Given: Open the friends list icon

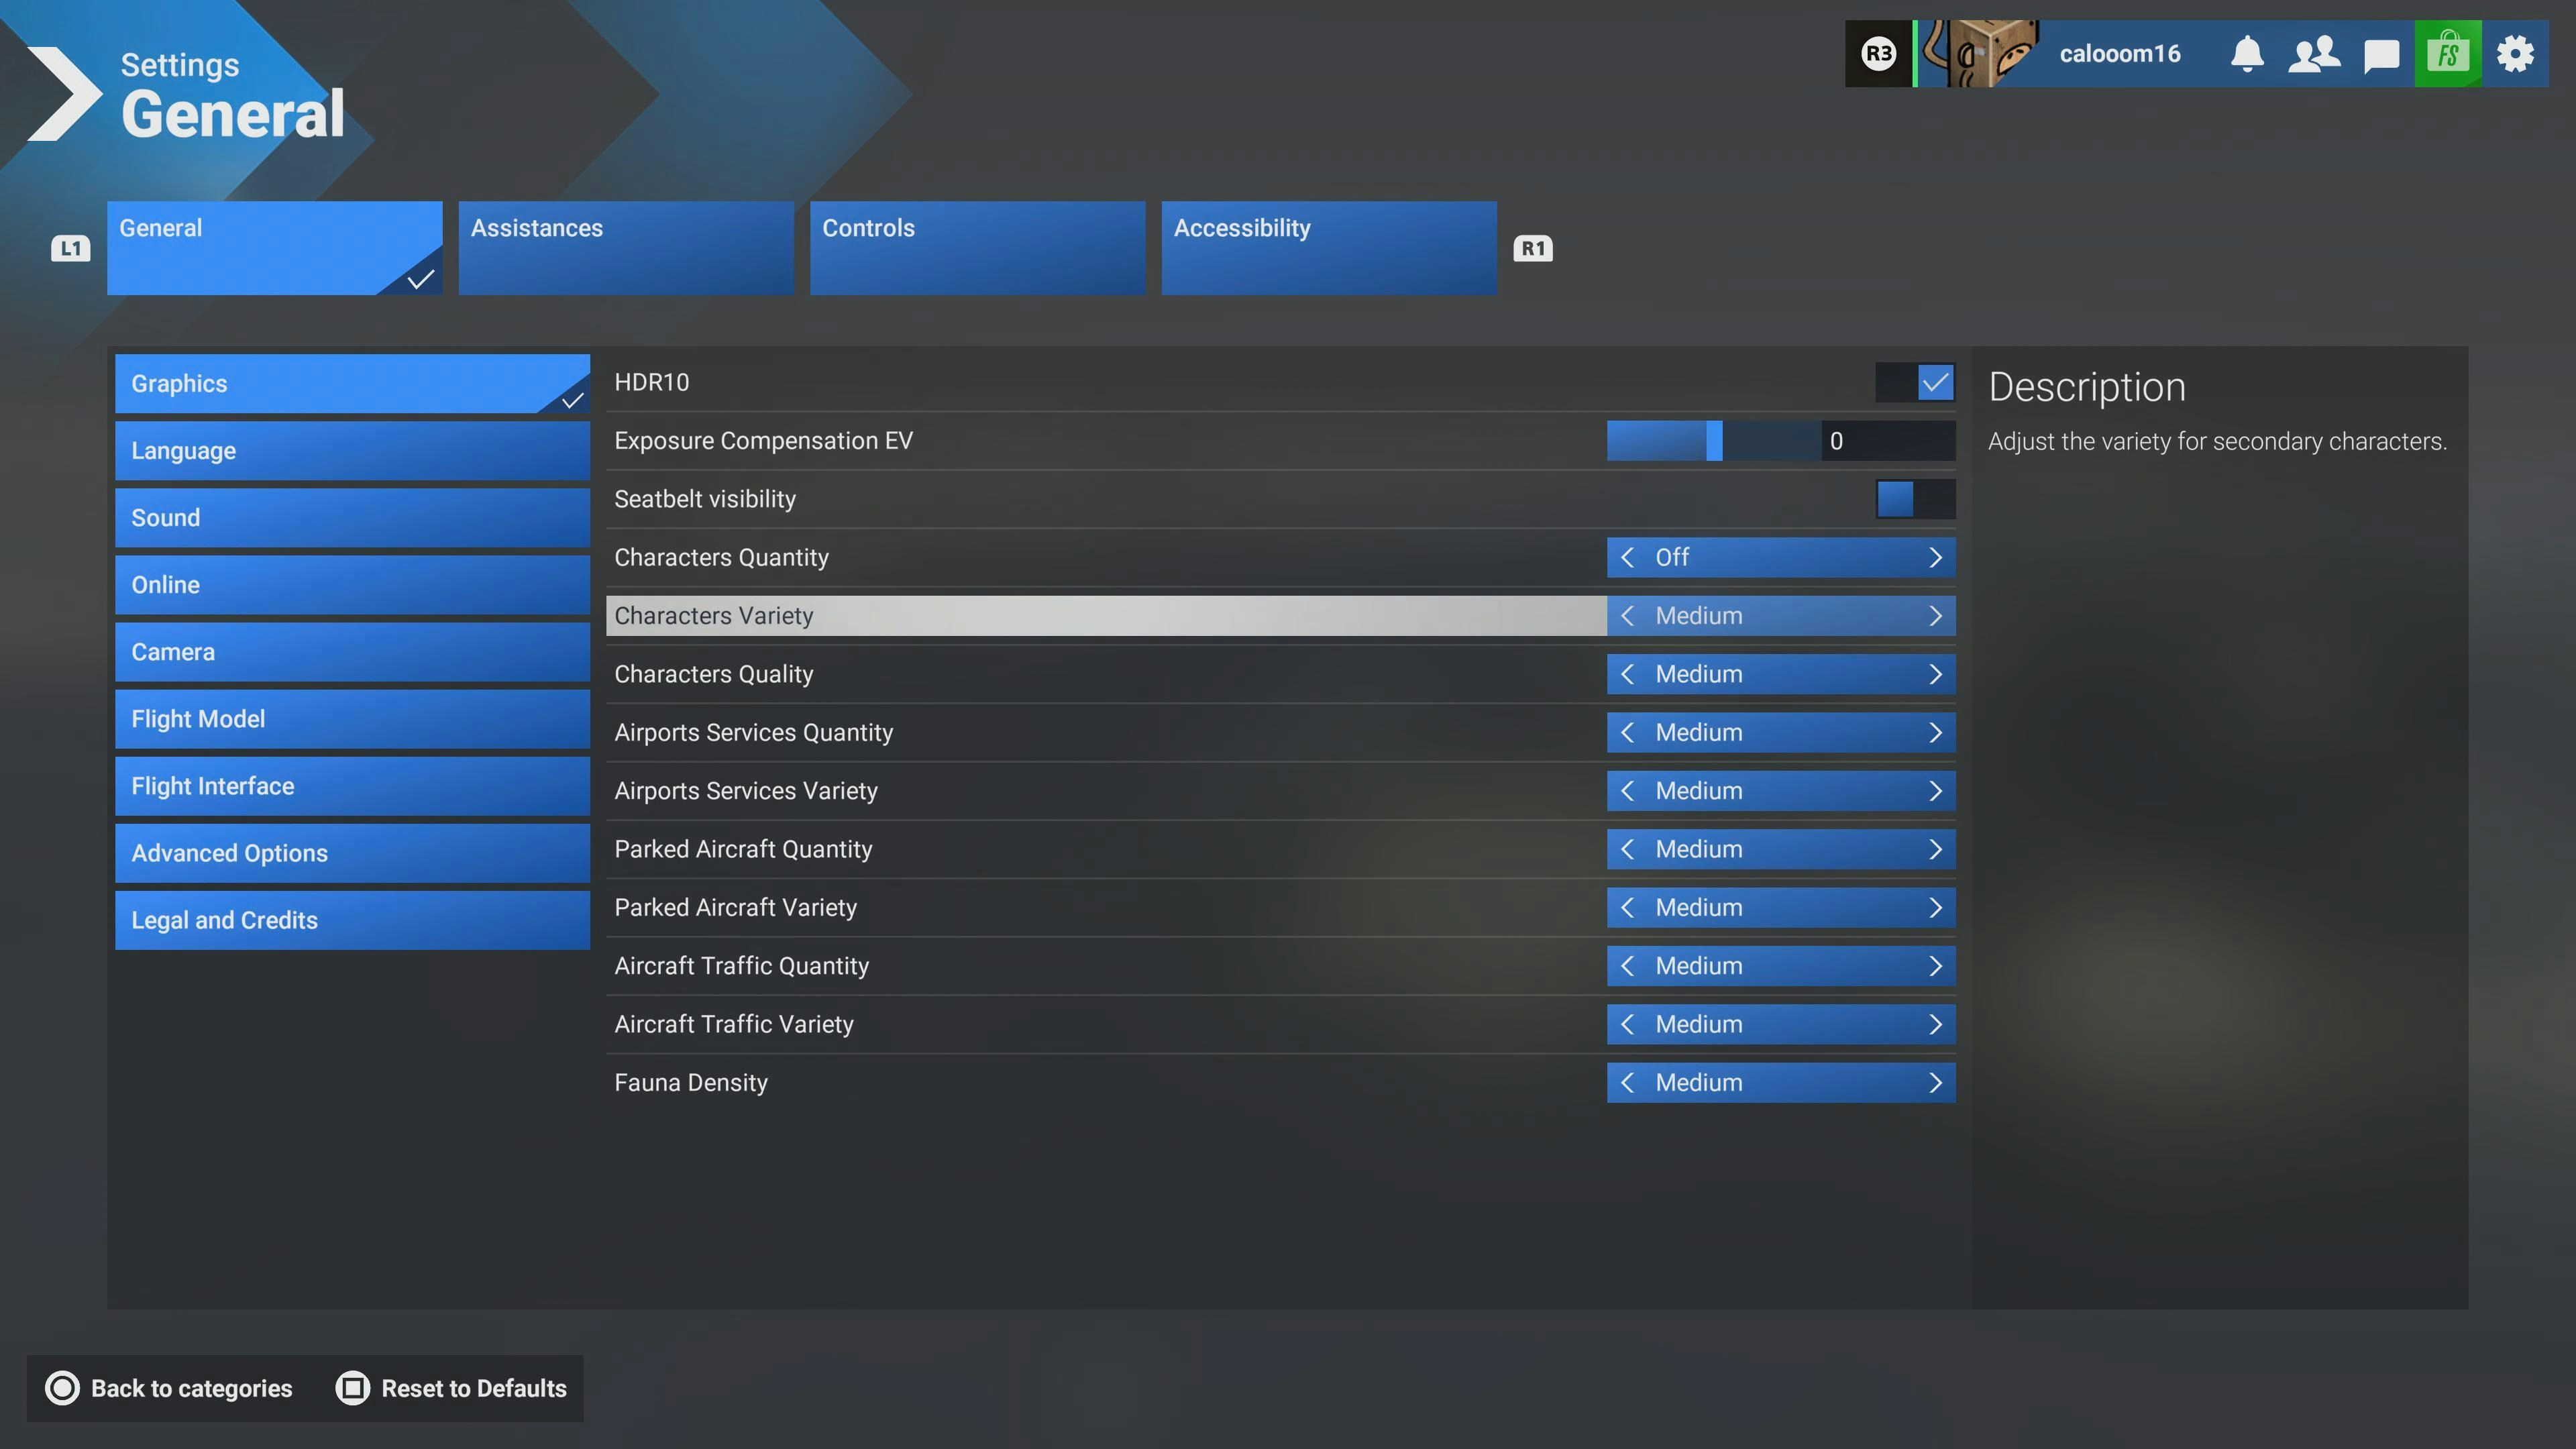Looking at the screenshot, I should (2314, 54).
